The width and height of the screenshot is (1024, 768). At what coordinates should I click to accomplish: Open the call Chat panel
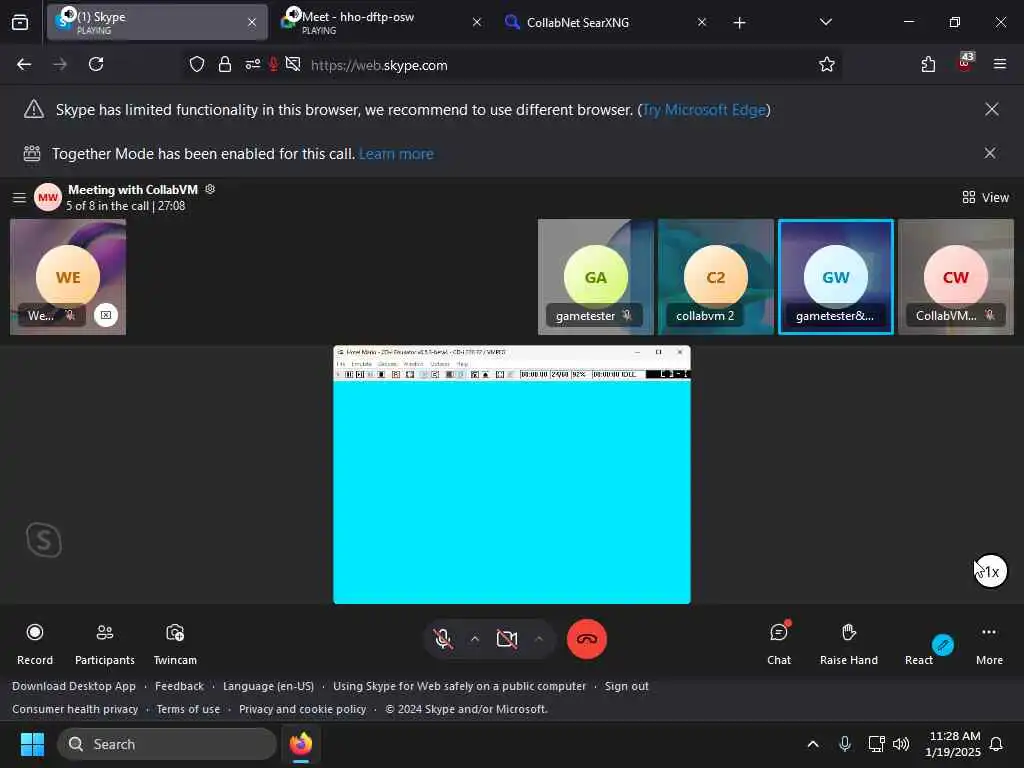click(779, 643)
